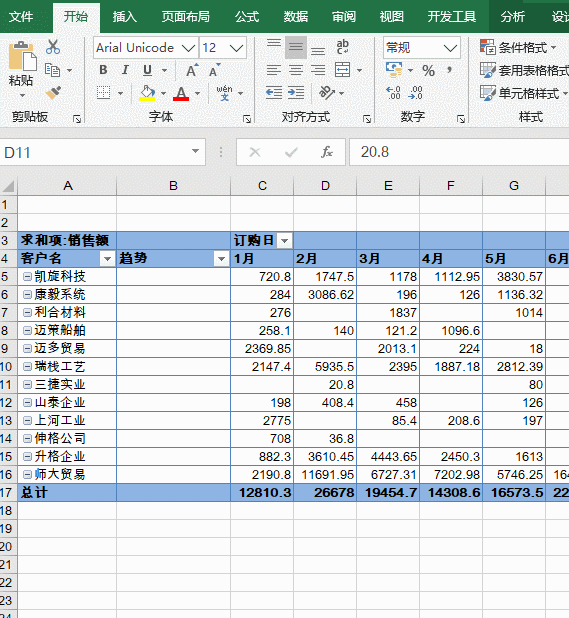569x618 pixels.
Task: Open the underline style dropdown arrow
Action: [164, 71]
